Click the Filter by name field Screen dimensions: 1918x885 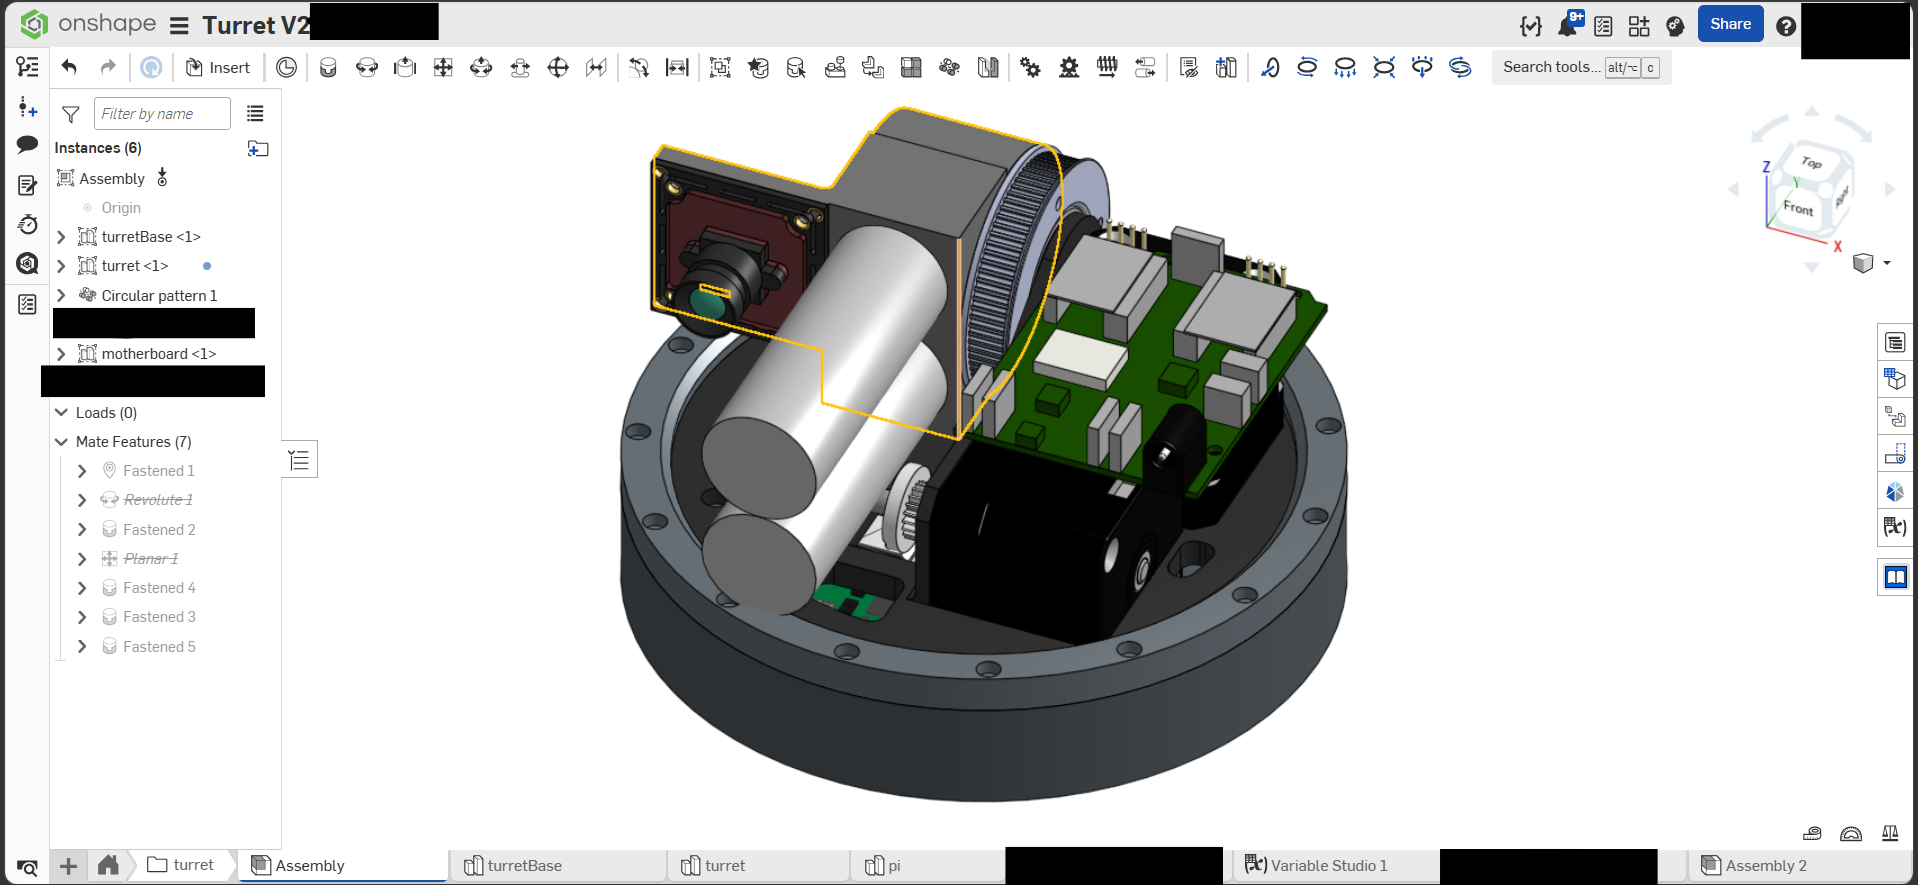coord(162,114)
